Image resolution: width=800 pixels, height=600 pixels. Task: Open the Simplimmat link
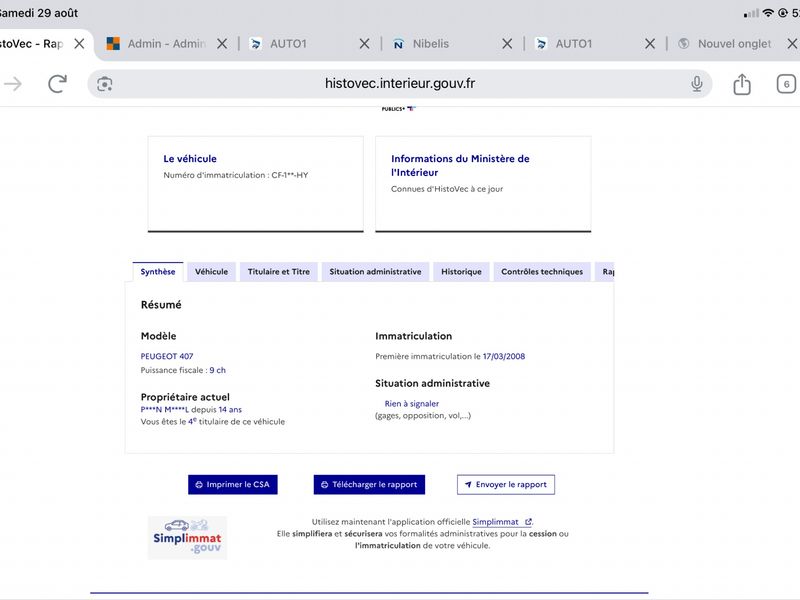[502, 522]
